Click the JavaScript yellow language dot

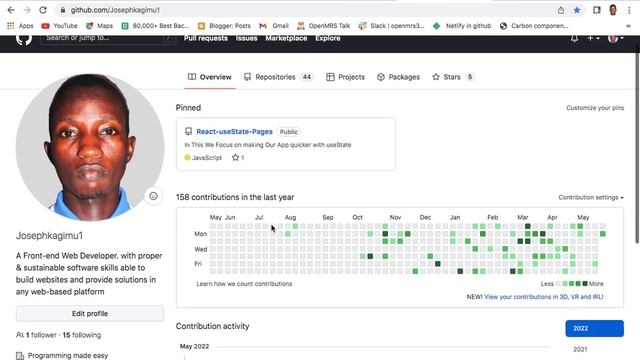(x=187, y=158)
